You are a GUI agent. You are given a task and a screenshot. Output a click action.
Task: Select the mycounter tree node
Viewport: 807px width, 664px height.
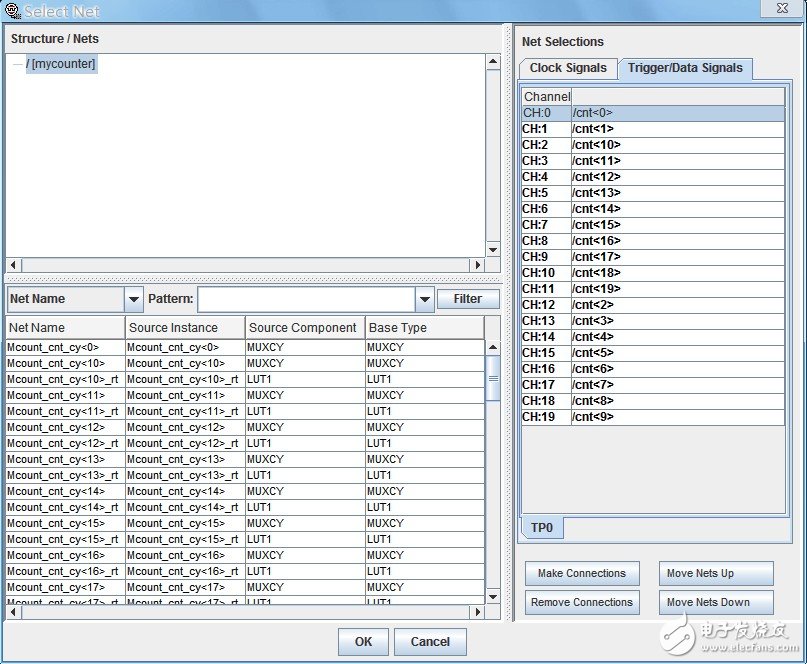(x=61, y=64)
